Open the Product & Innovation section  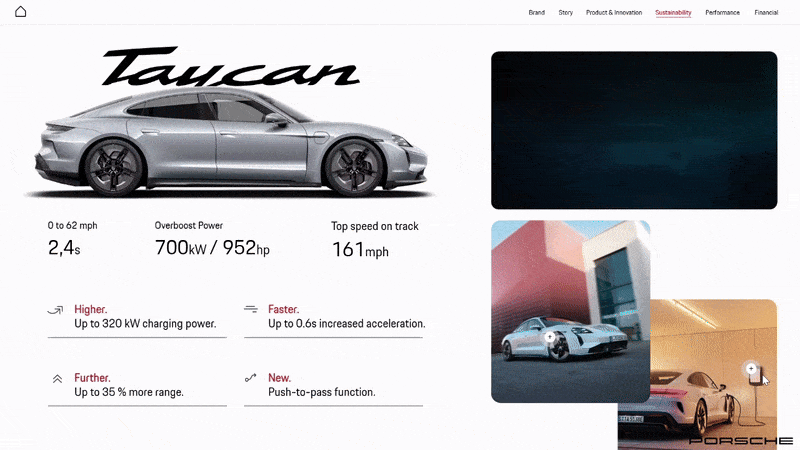pyautogui.click(x=614, y=13)
